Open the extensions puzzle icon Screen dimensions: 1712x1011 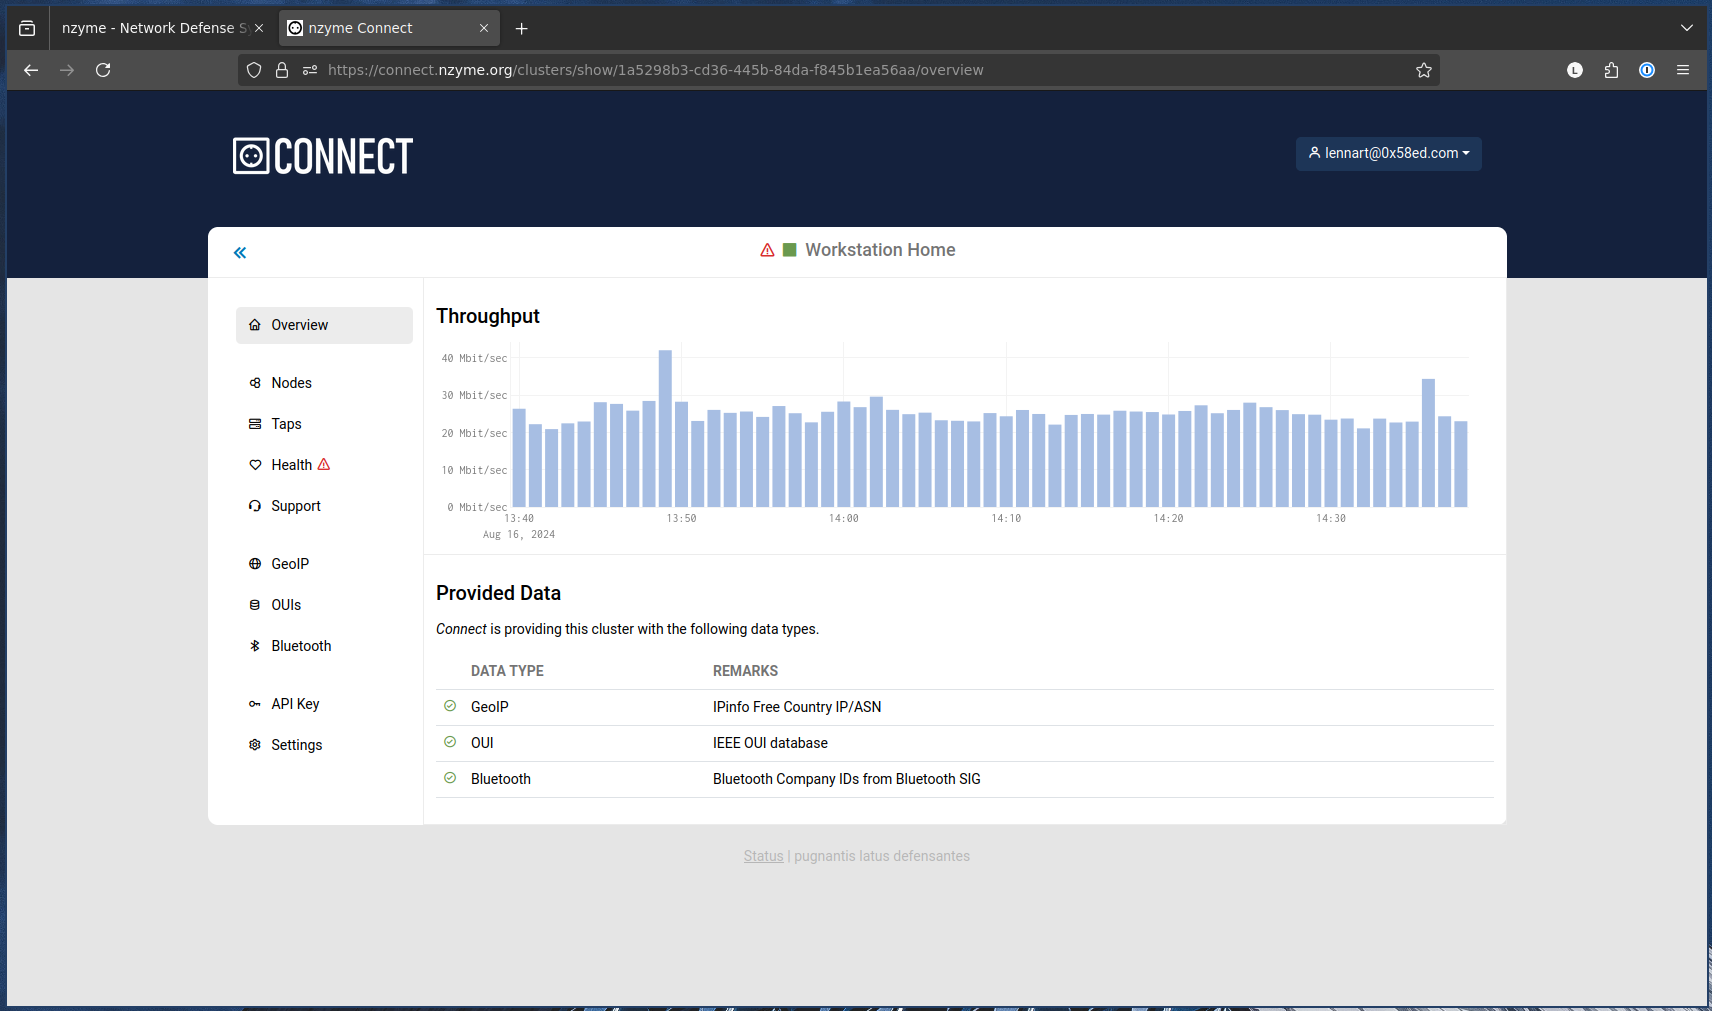coord(1611,70)
